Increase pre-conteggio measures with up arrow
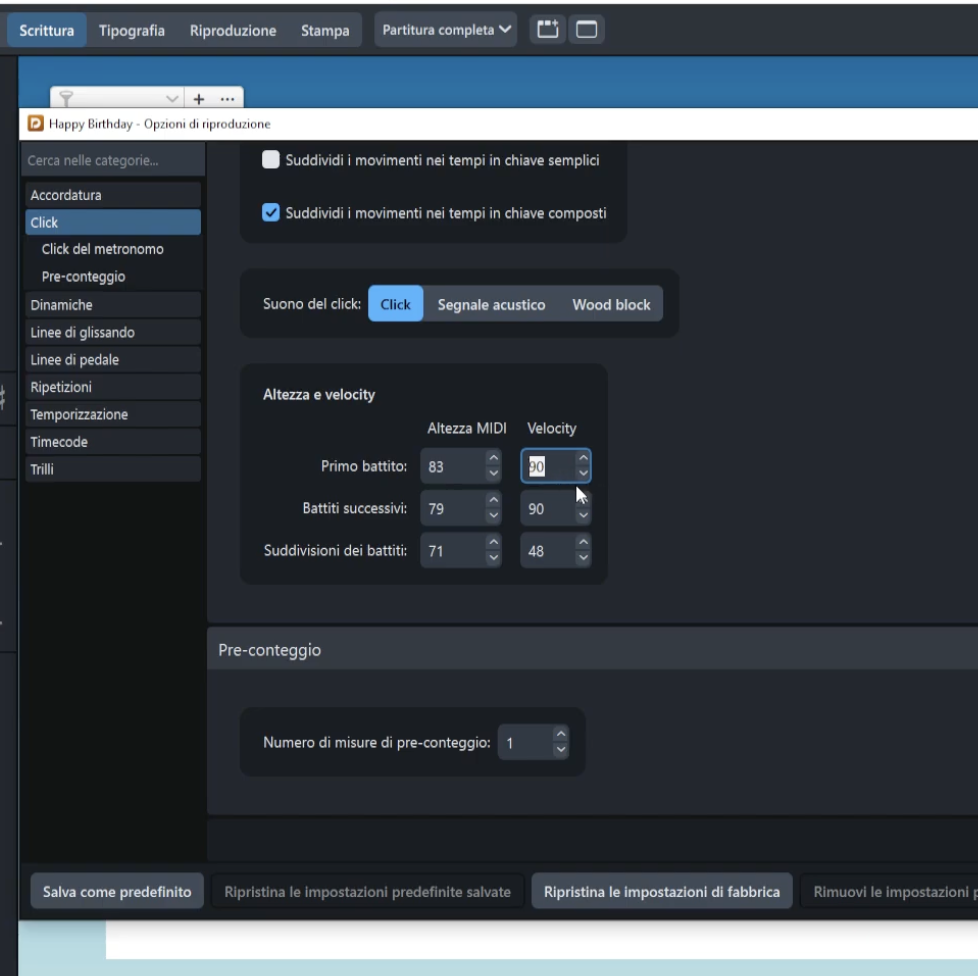 coord(561,736)
